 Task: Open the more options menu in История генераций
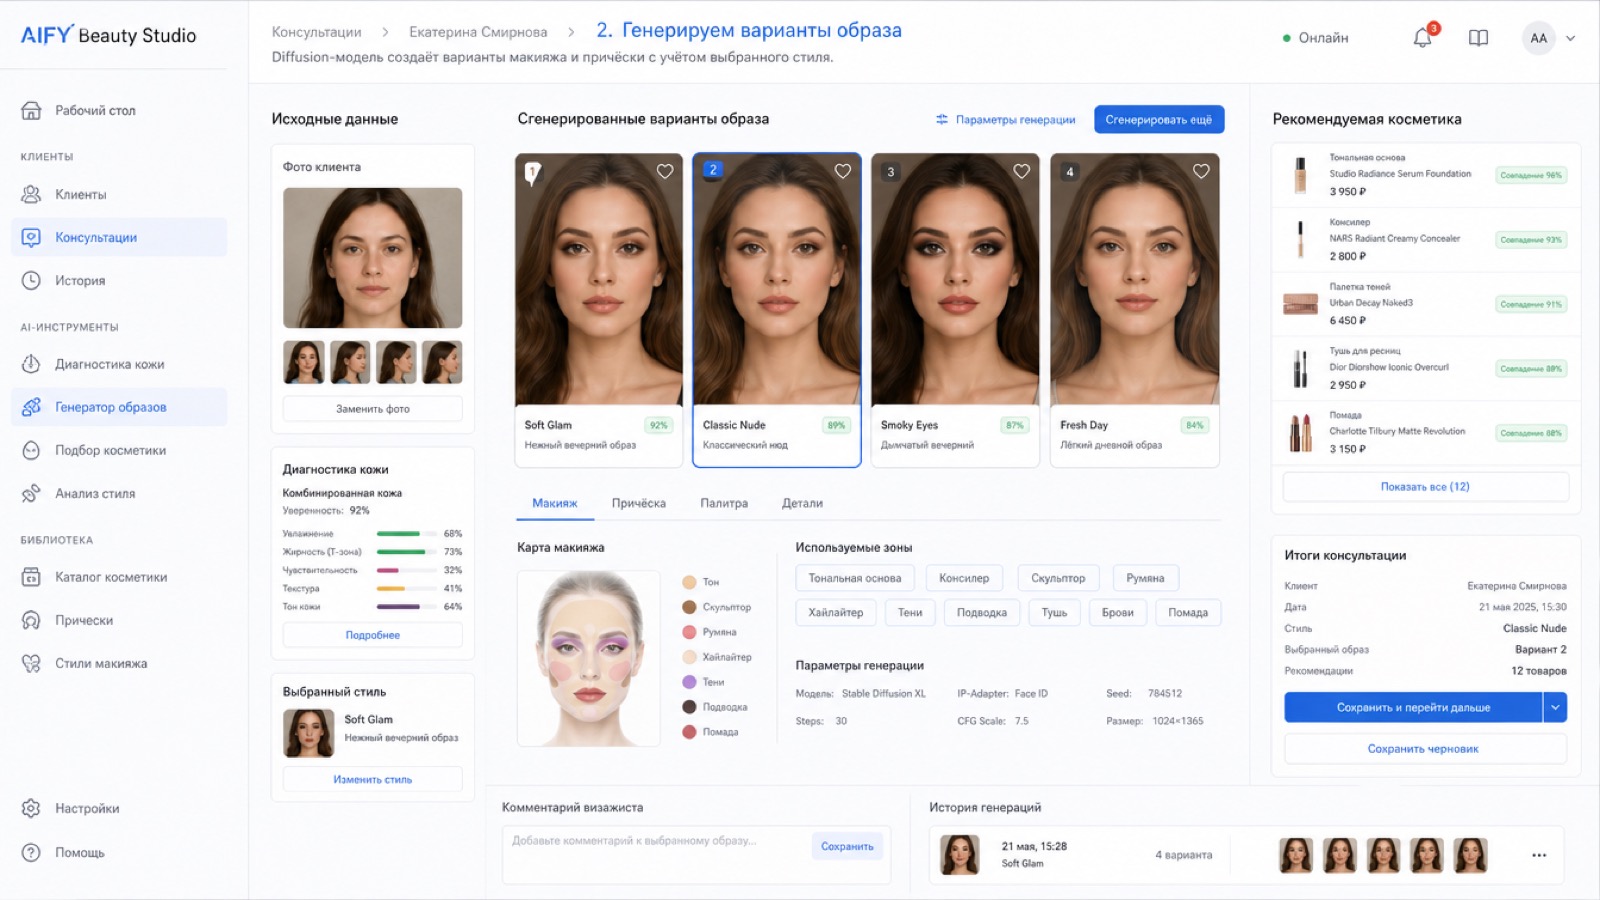click(1539, 855)
